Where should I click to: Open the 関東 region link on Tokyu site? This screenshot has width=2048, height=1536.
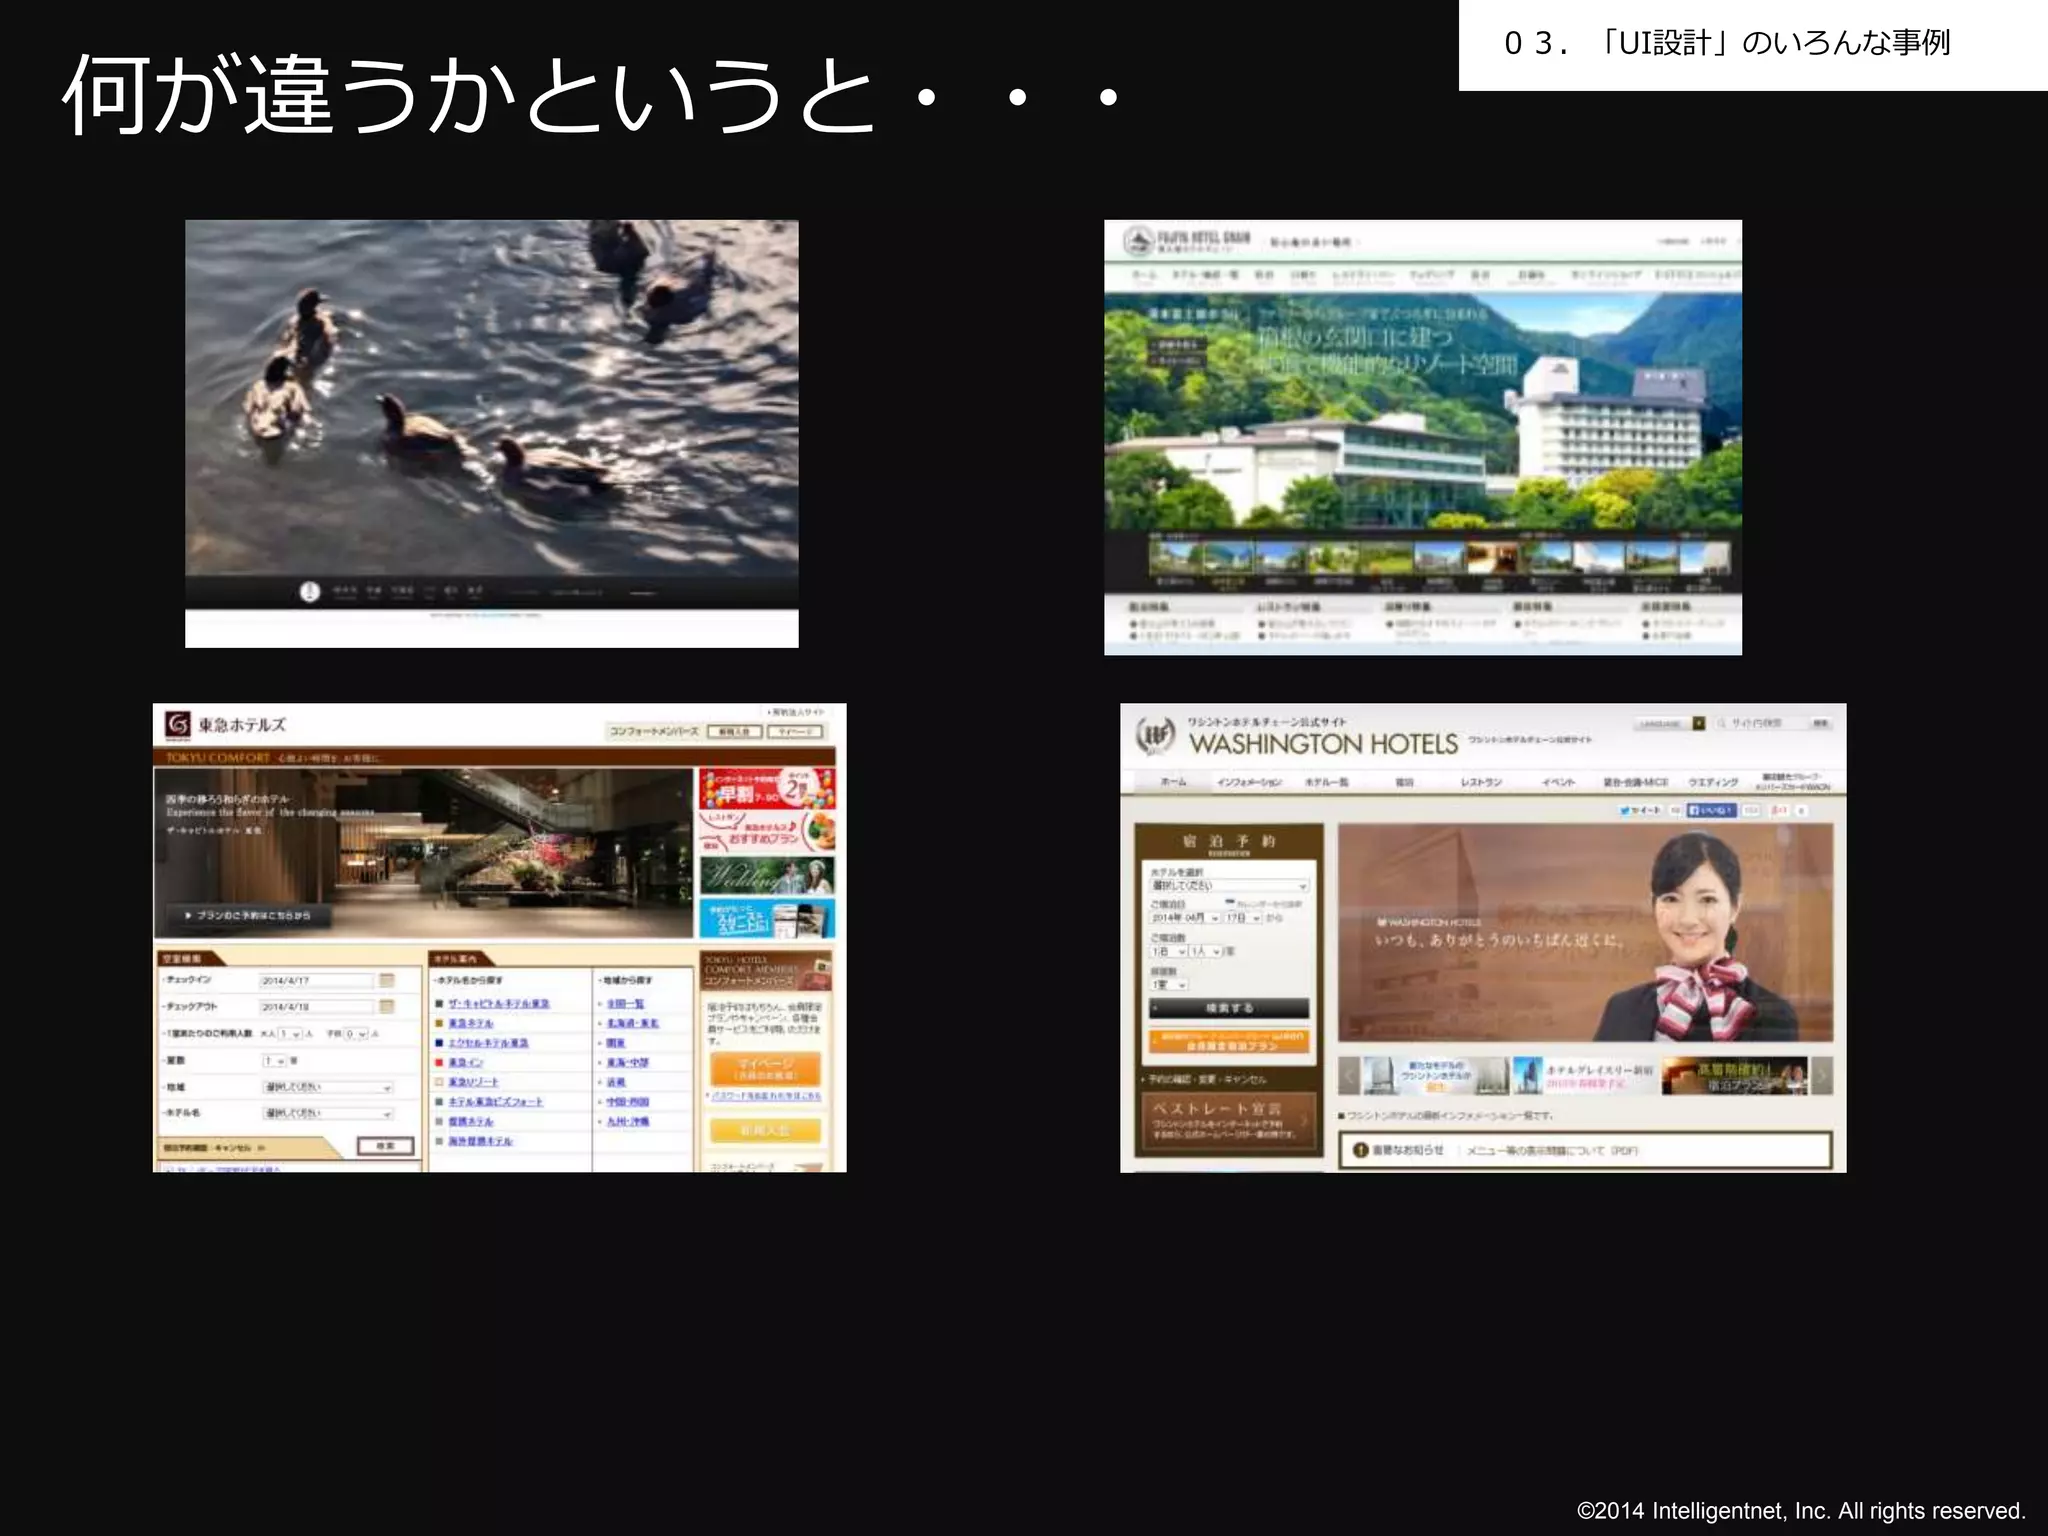(x=616, y=1043)
